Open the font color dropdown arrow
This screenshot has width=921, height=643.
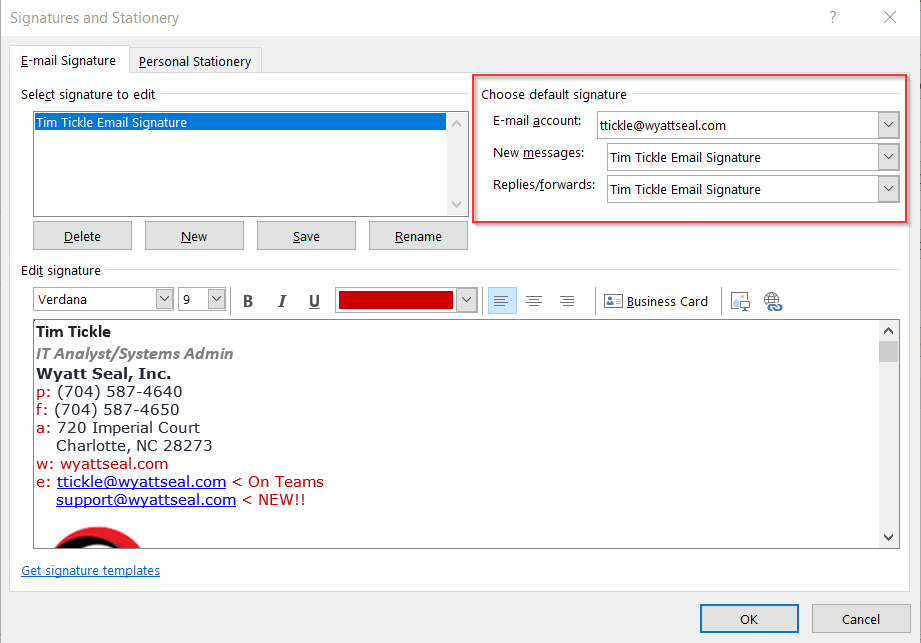pos(466,300)
